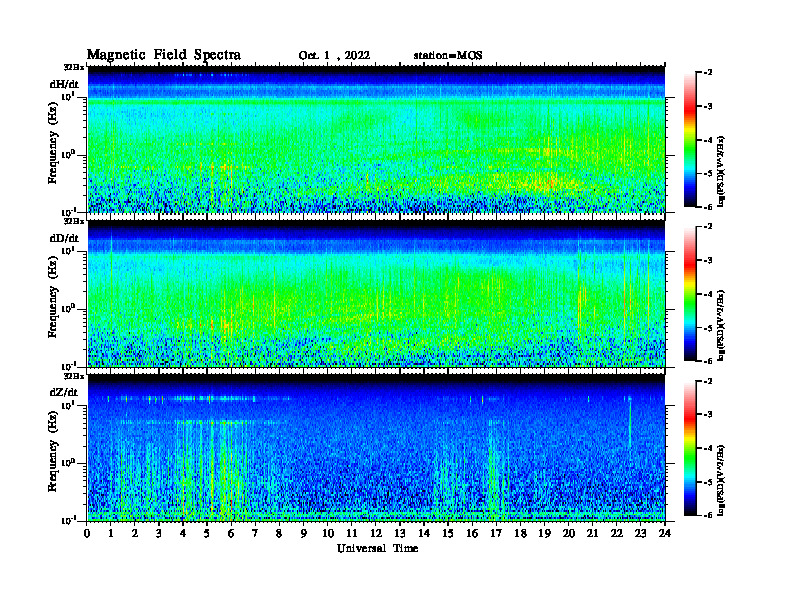Click the 32Hz label atop dZ/dt panel
The width and height of the screenshot is (792, 612).
tap(74, 376)
